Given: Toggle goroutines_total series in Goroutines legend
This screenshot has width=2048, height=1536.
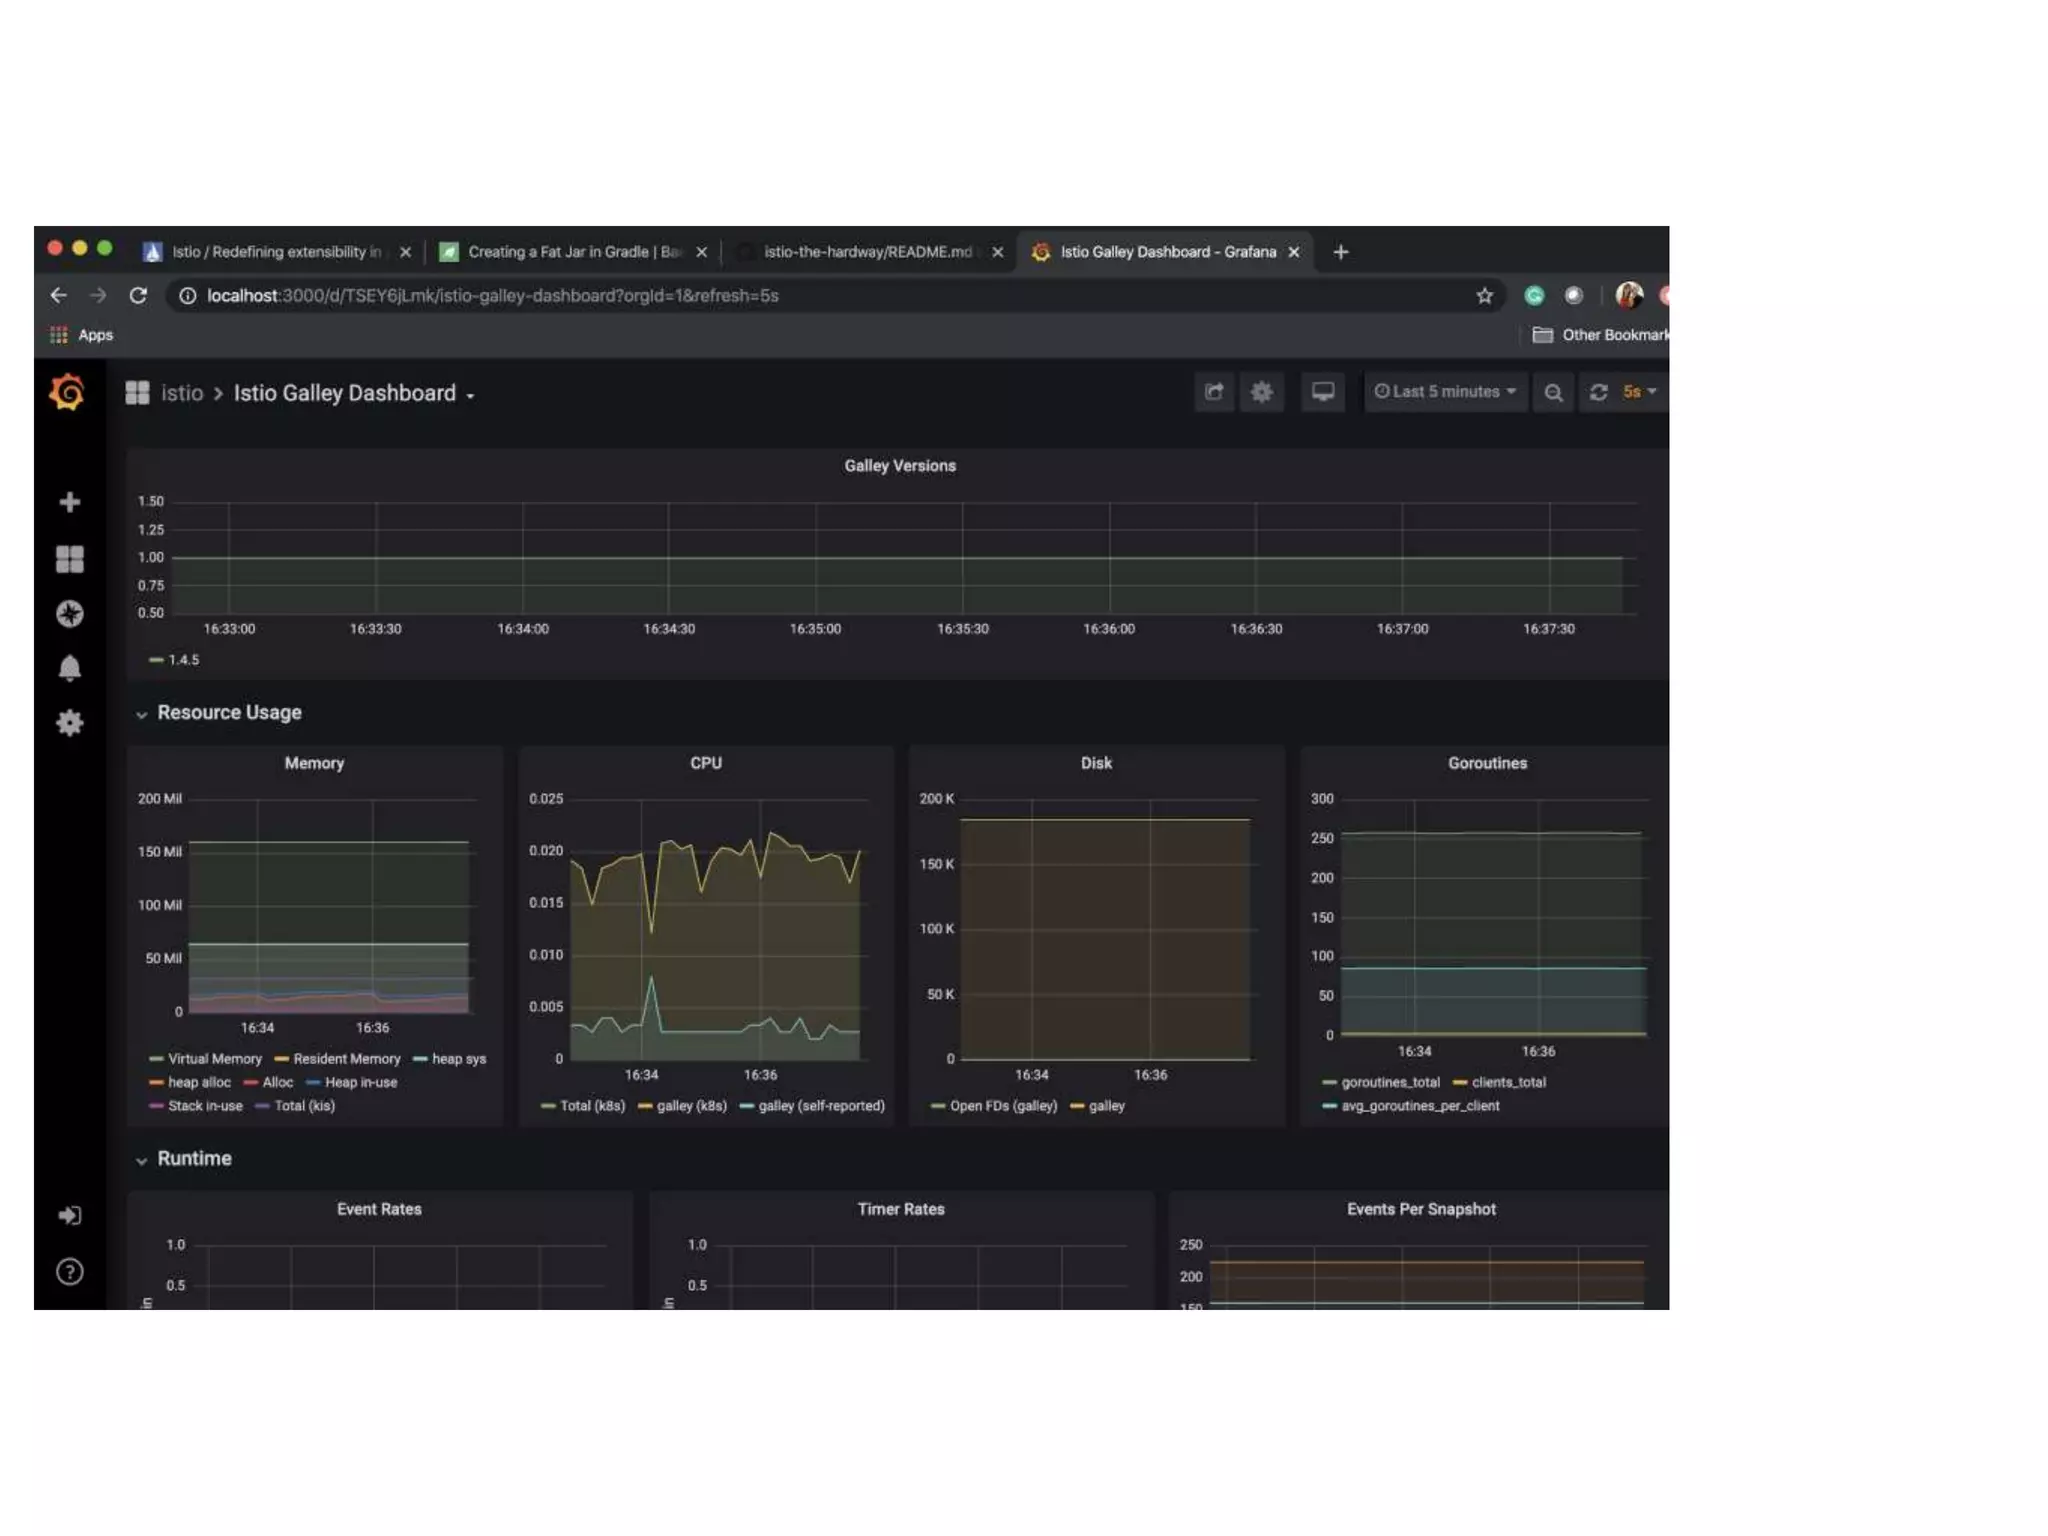Looking at the screenshot, I should tap(1389, 1082).
